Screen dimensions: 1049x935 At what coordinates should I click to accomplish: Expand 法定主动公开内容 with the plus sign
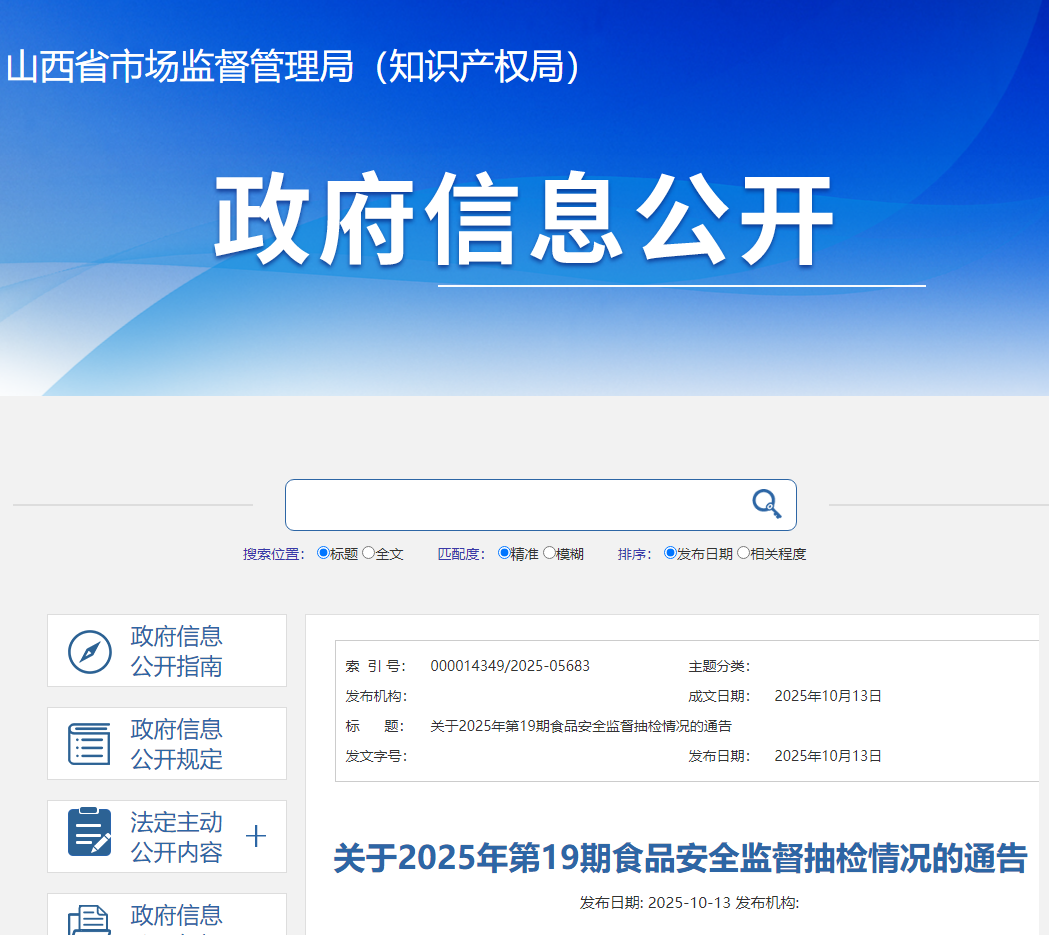[256, 836]
